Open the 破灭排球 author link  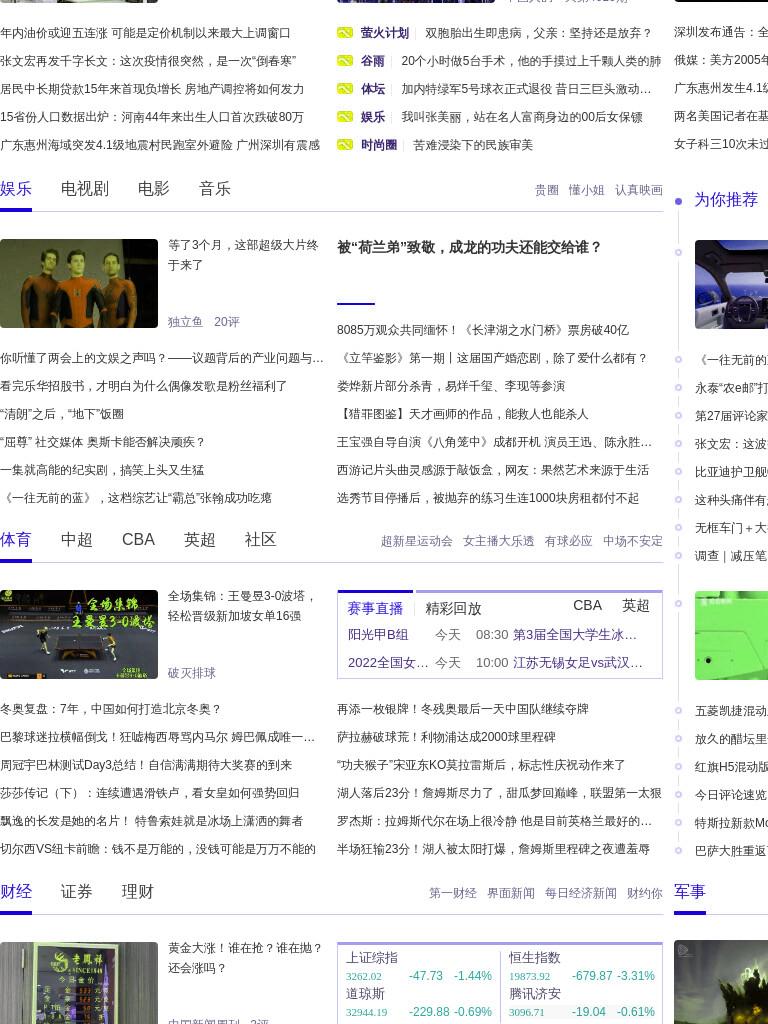click(191, 673)
